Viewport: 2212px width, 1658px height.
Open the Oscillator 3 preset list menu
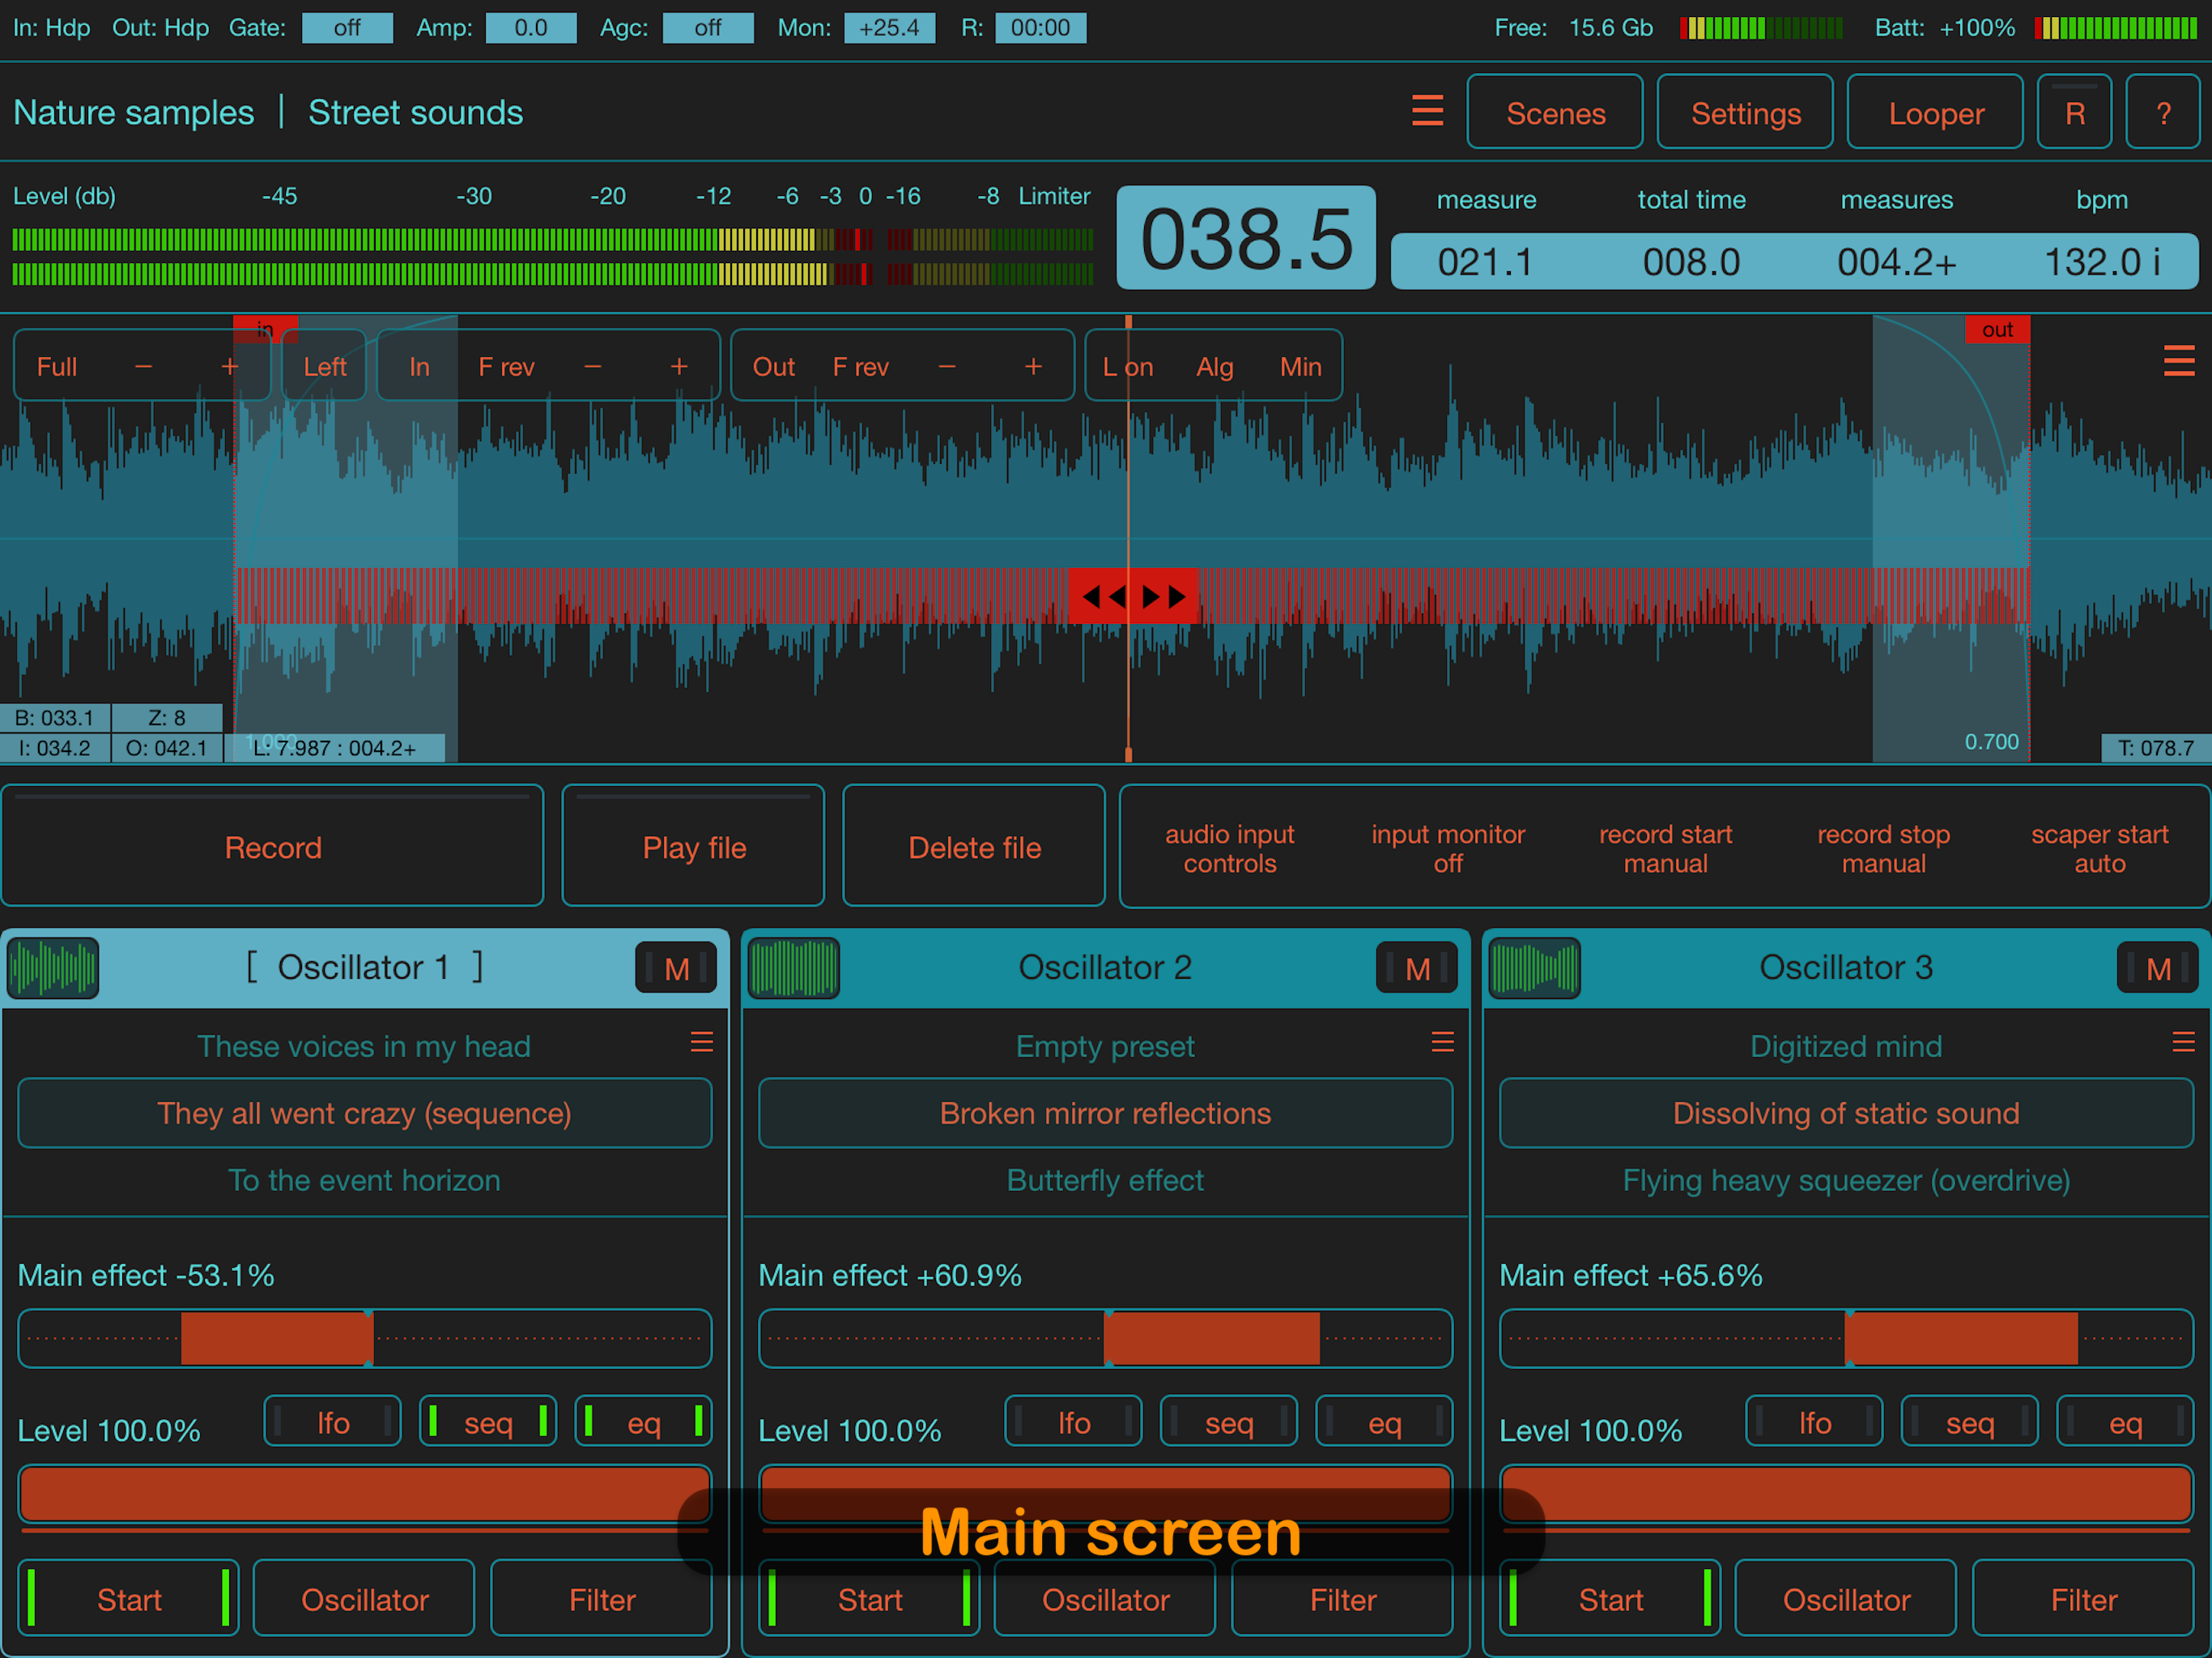tap(2183, 1043)
